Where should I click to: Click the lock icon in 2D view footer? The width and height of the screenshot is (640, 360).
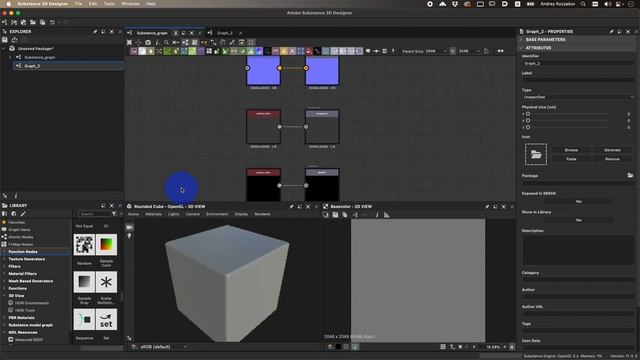click(512, 347)
